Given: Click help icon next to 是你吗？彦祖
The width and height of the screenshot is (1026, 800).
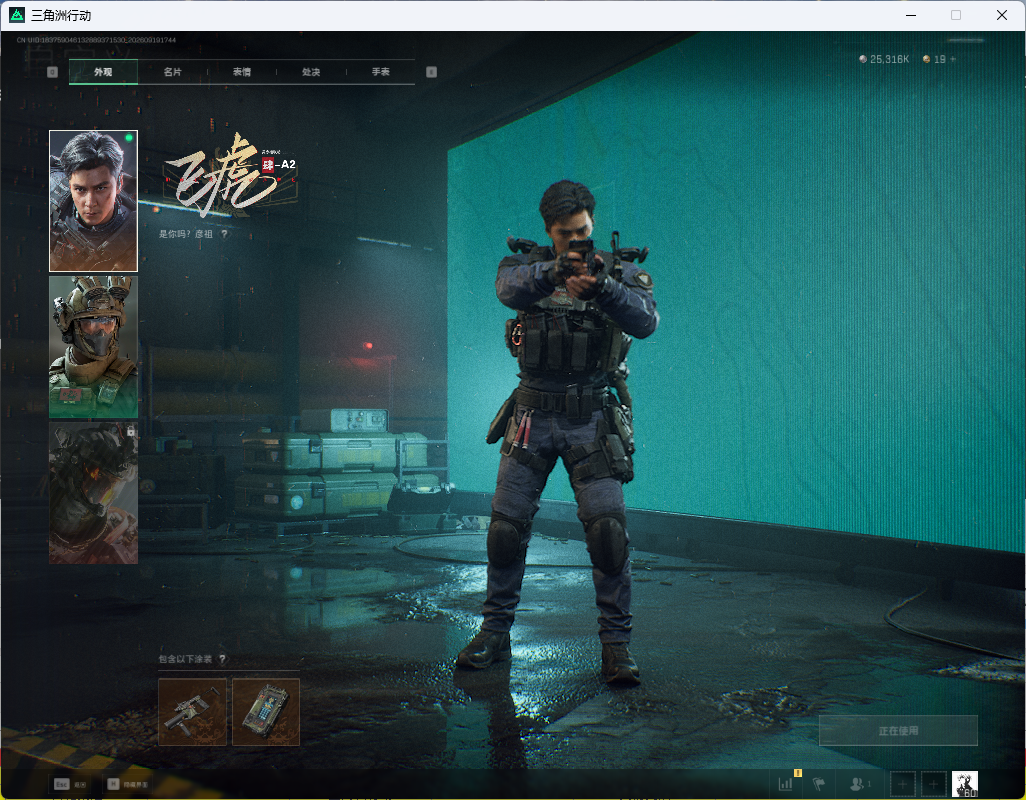Looking at the screenshot, I should coord(224,234).
